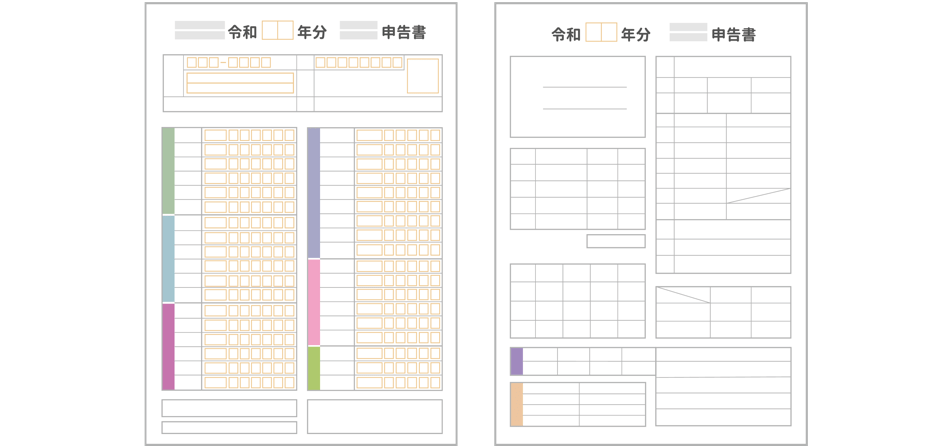
Task: Click the first postal code digit box
Action: tap(192, 62)
